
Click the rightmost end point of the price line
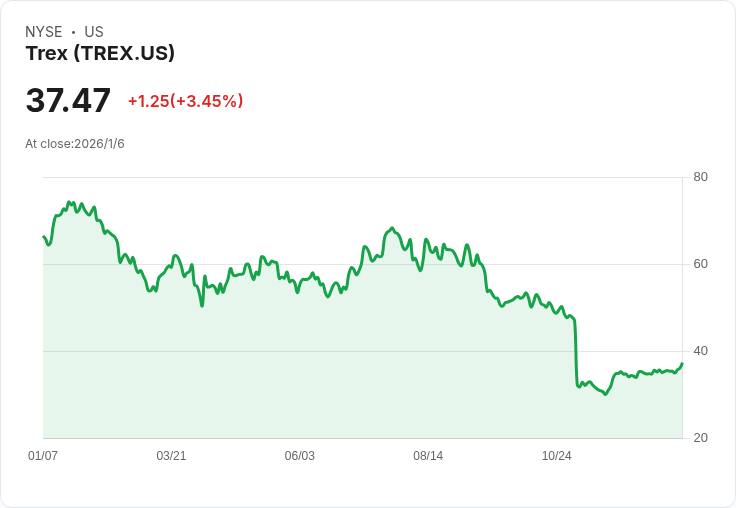[682, 363]
